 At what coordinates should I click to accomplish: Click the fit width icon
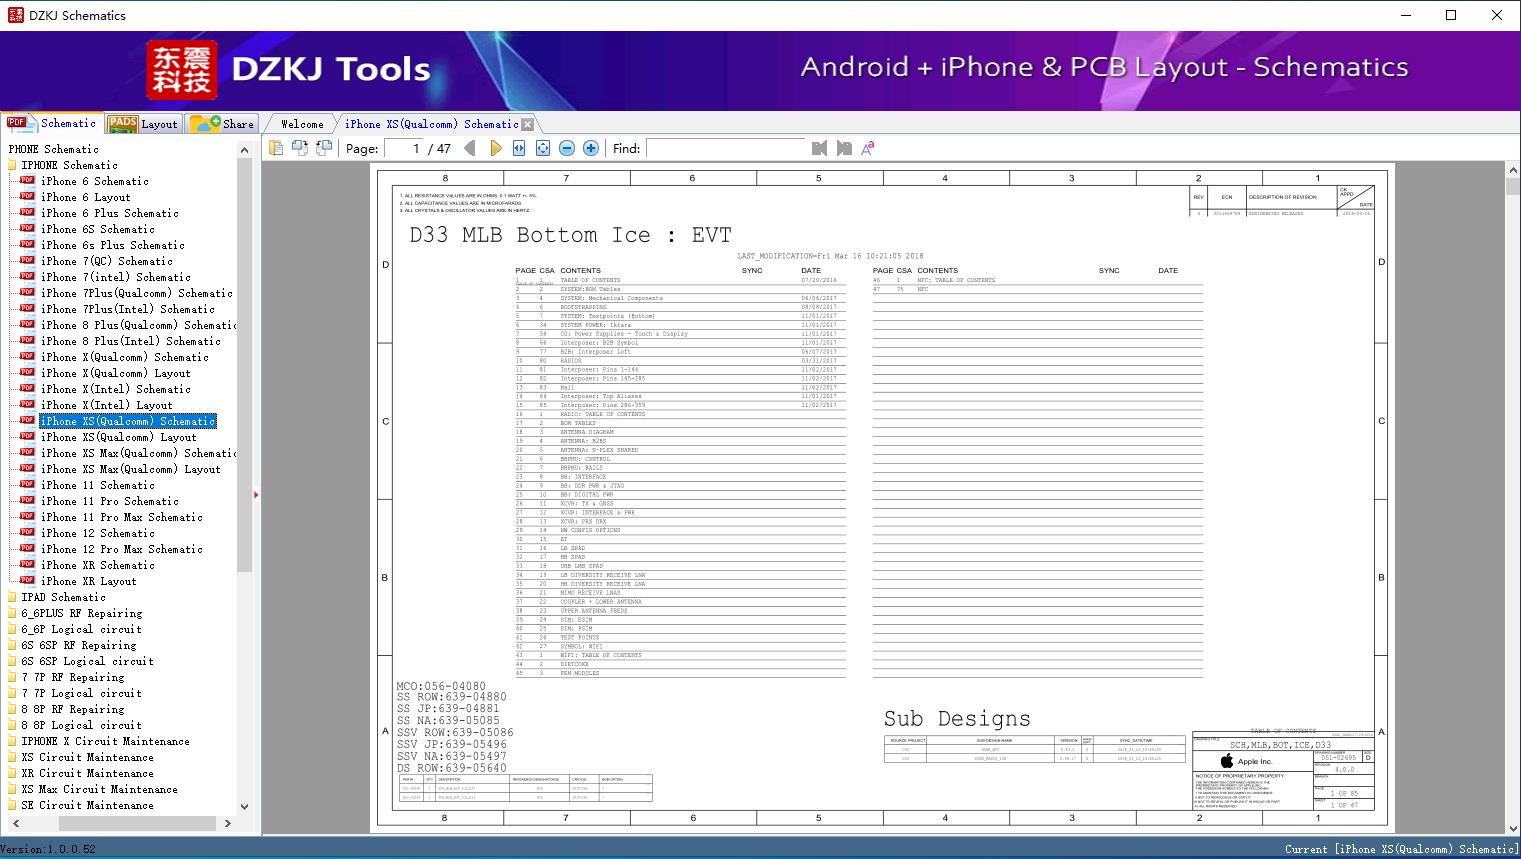pyautogui.click(x=519, y=148)
